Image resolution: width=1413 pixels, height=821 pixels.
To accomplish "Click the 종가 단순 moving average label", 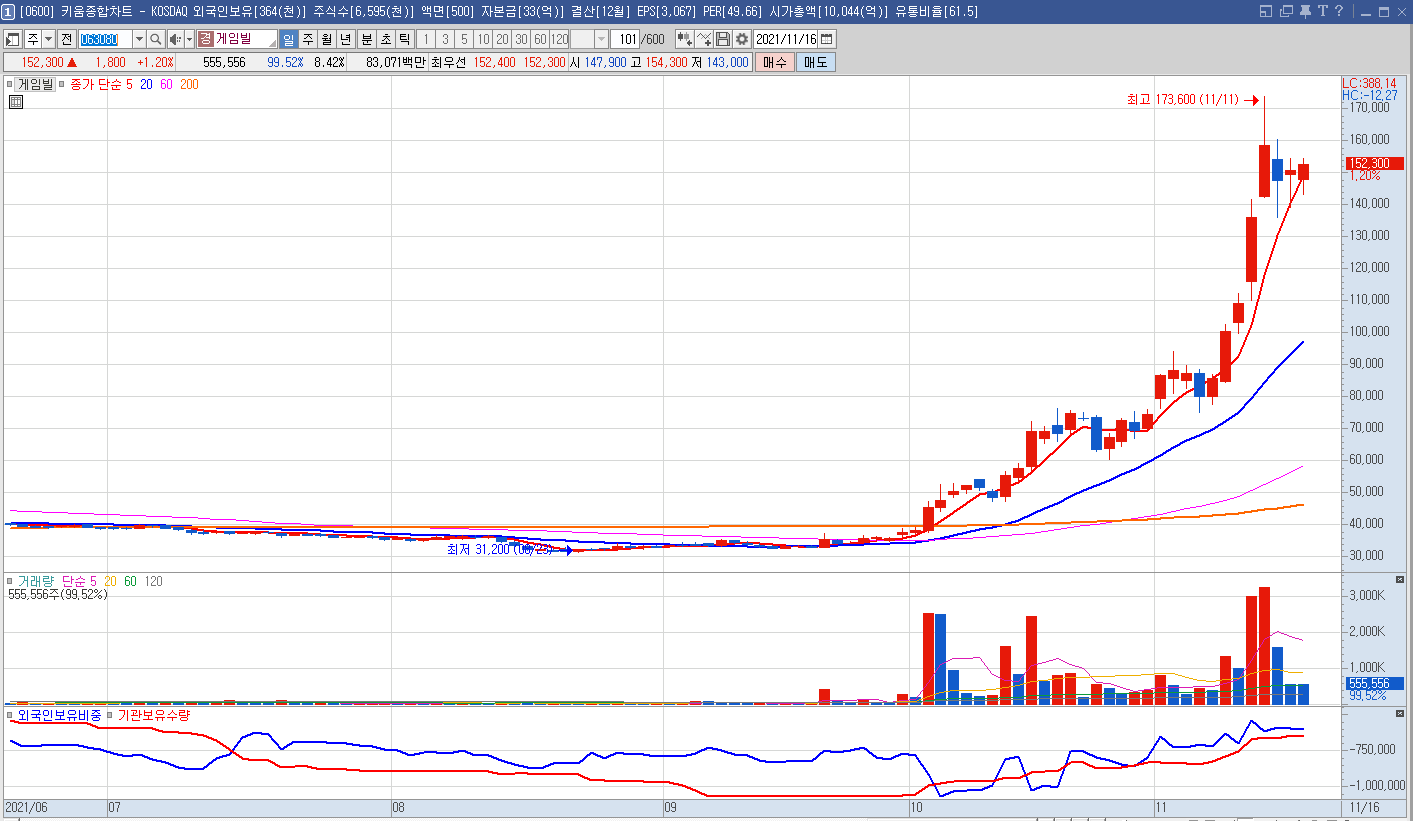I will [x=96, y=85].
